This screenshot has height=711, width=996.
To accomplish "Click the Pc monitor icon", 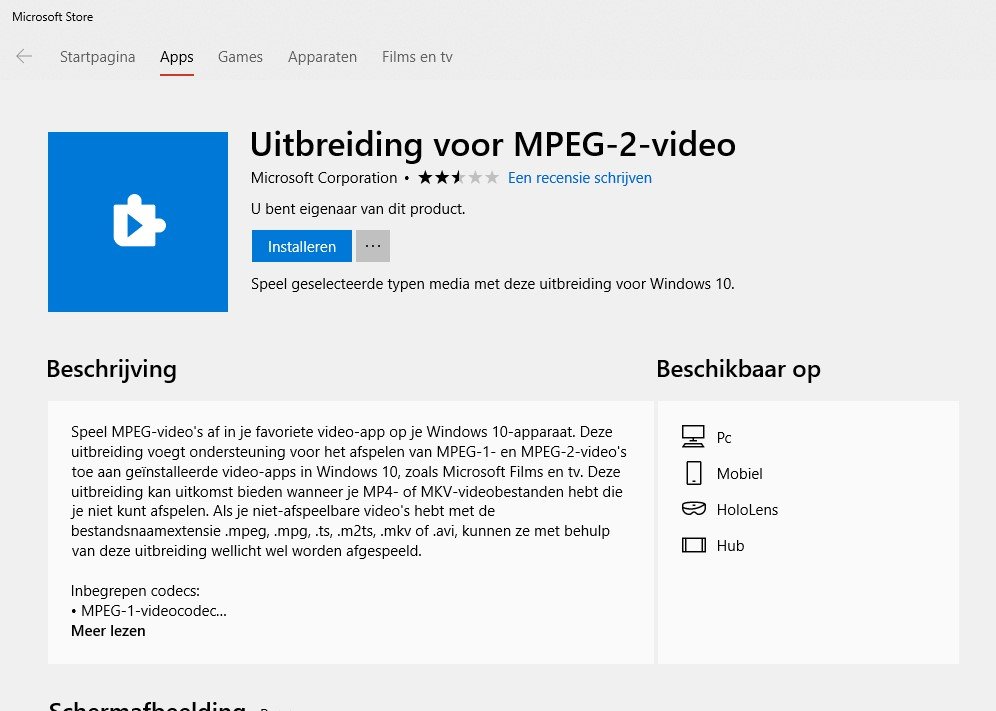I will tap(693, 437).
